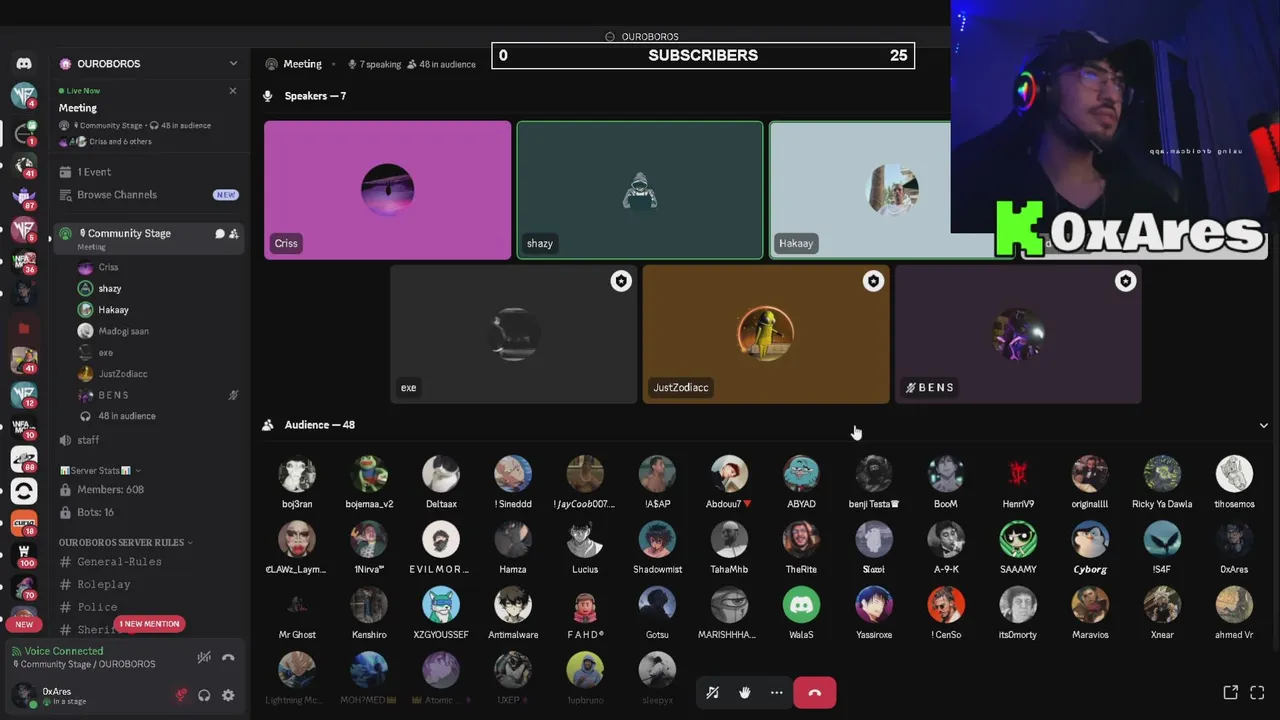Screen dimensions: 1280x720
Task: Open ABYAD audience avatar
Action: pos(801,475)
